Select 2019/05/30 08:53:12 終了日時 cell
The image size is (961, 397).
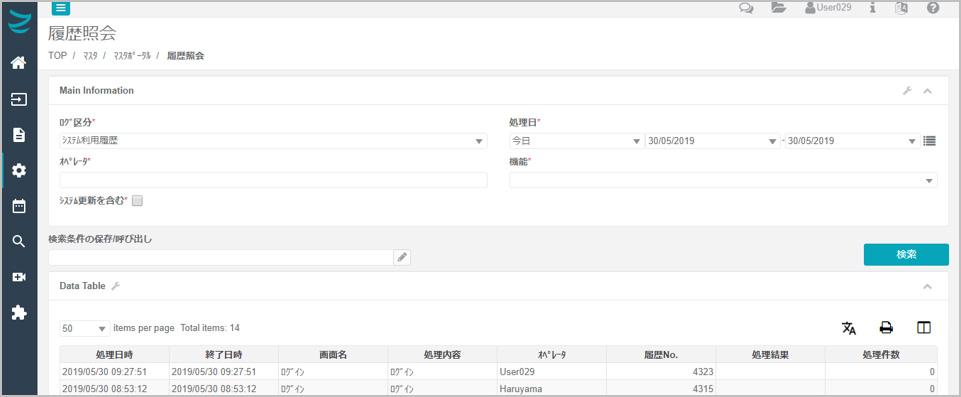tap(224, 388)
